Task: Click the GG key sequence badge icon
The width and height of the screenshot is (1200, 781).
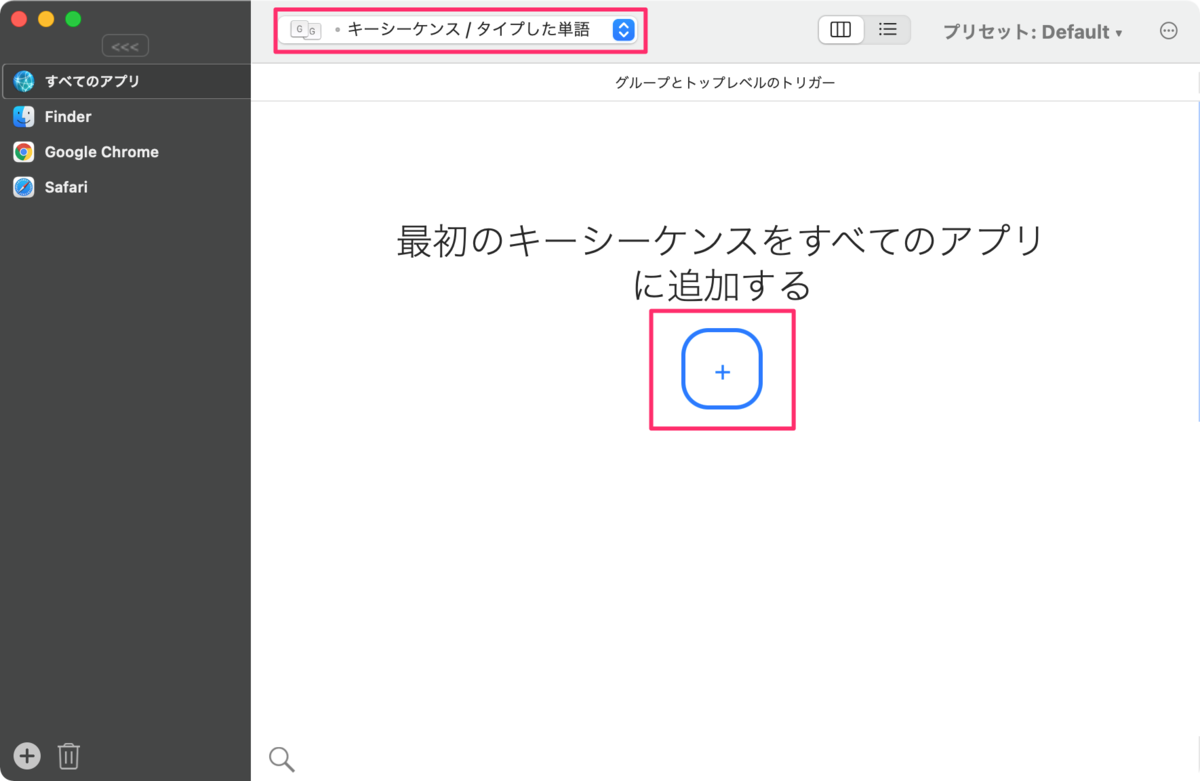Action: click(305, 31)
